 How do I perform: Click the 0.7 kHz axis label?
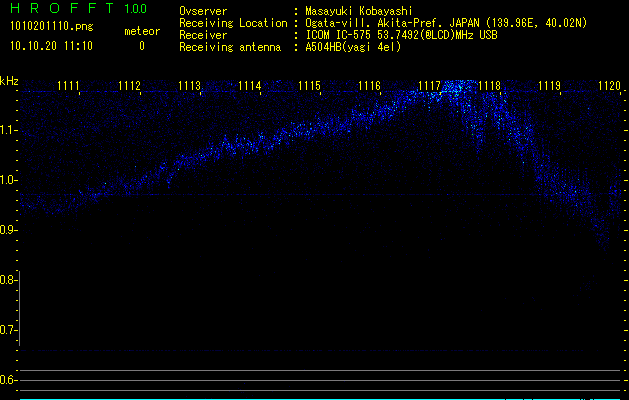click(7, 330)
